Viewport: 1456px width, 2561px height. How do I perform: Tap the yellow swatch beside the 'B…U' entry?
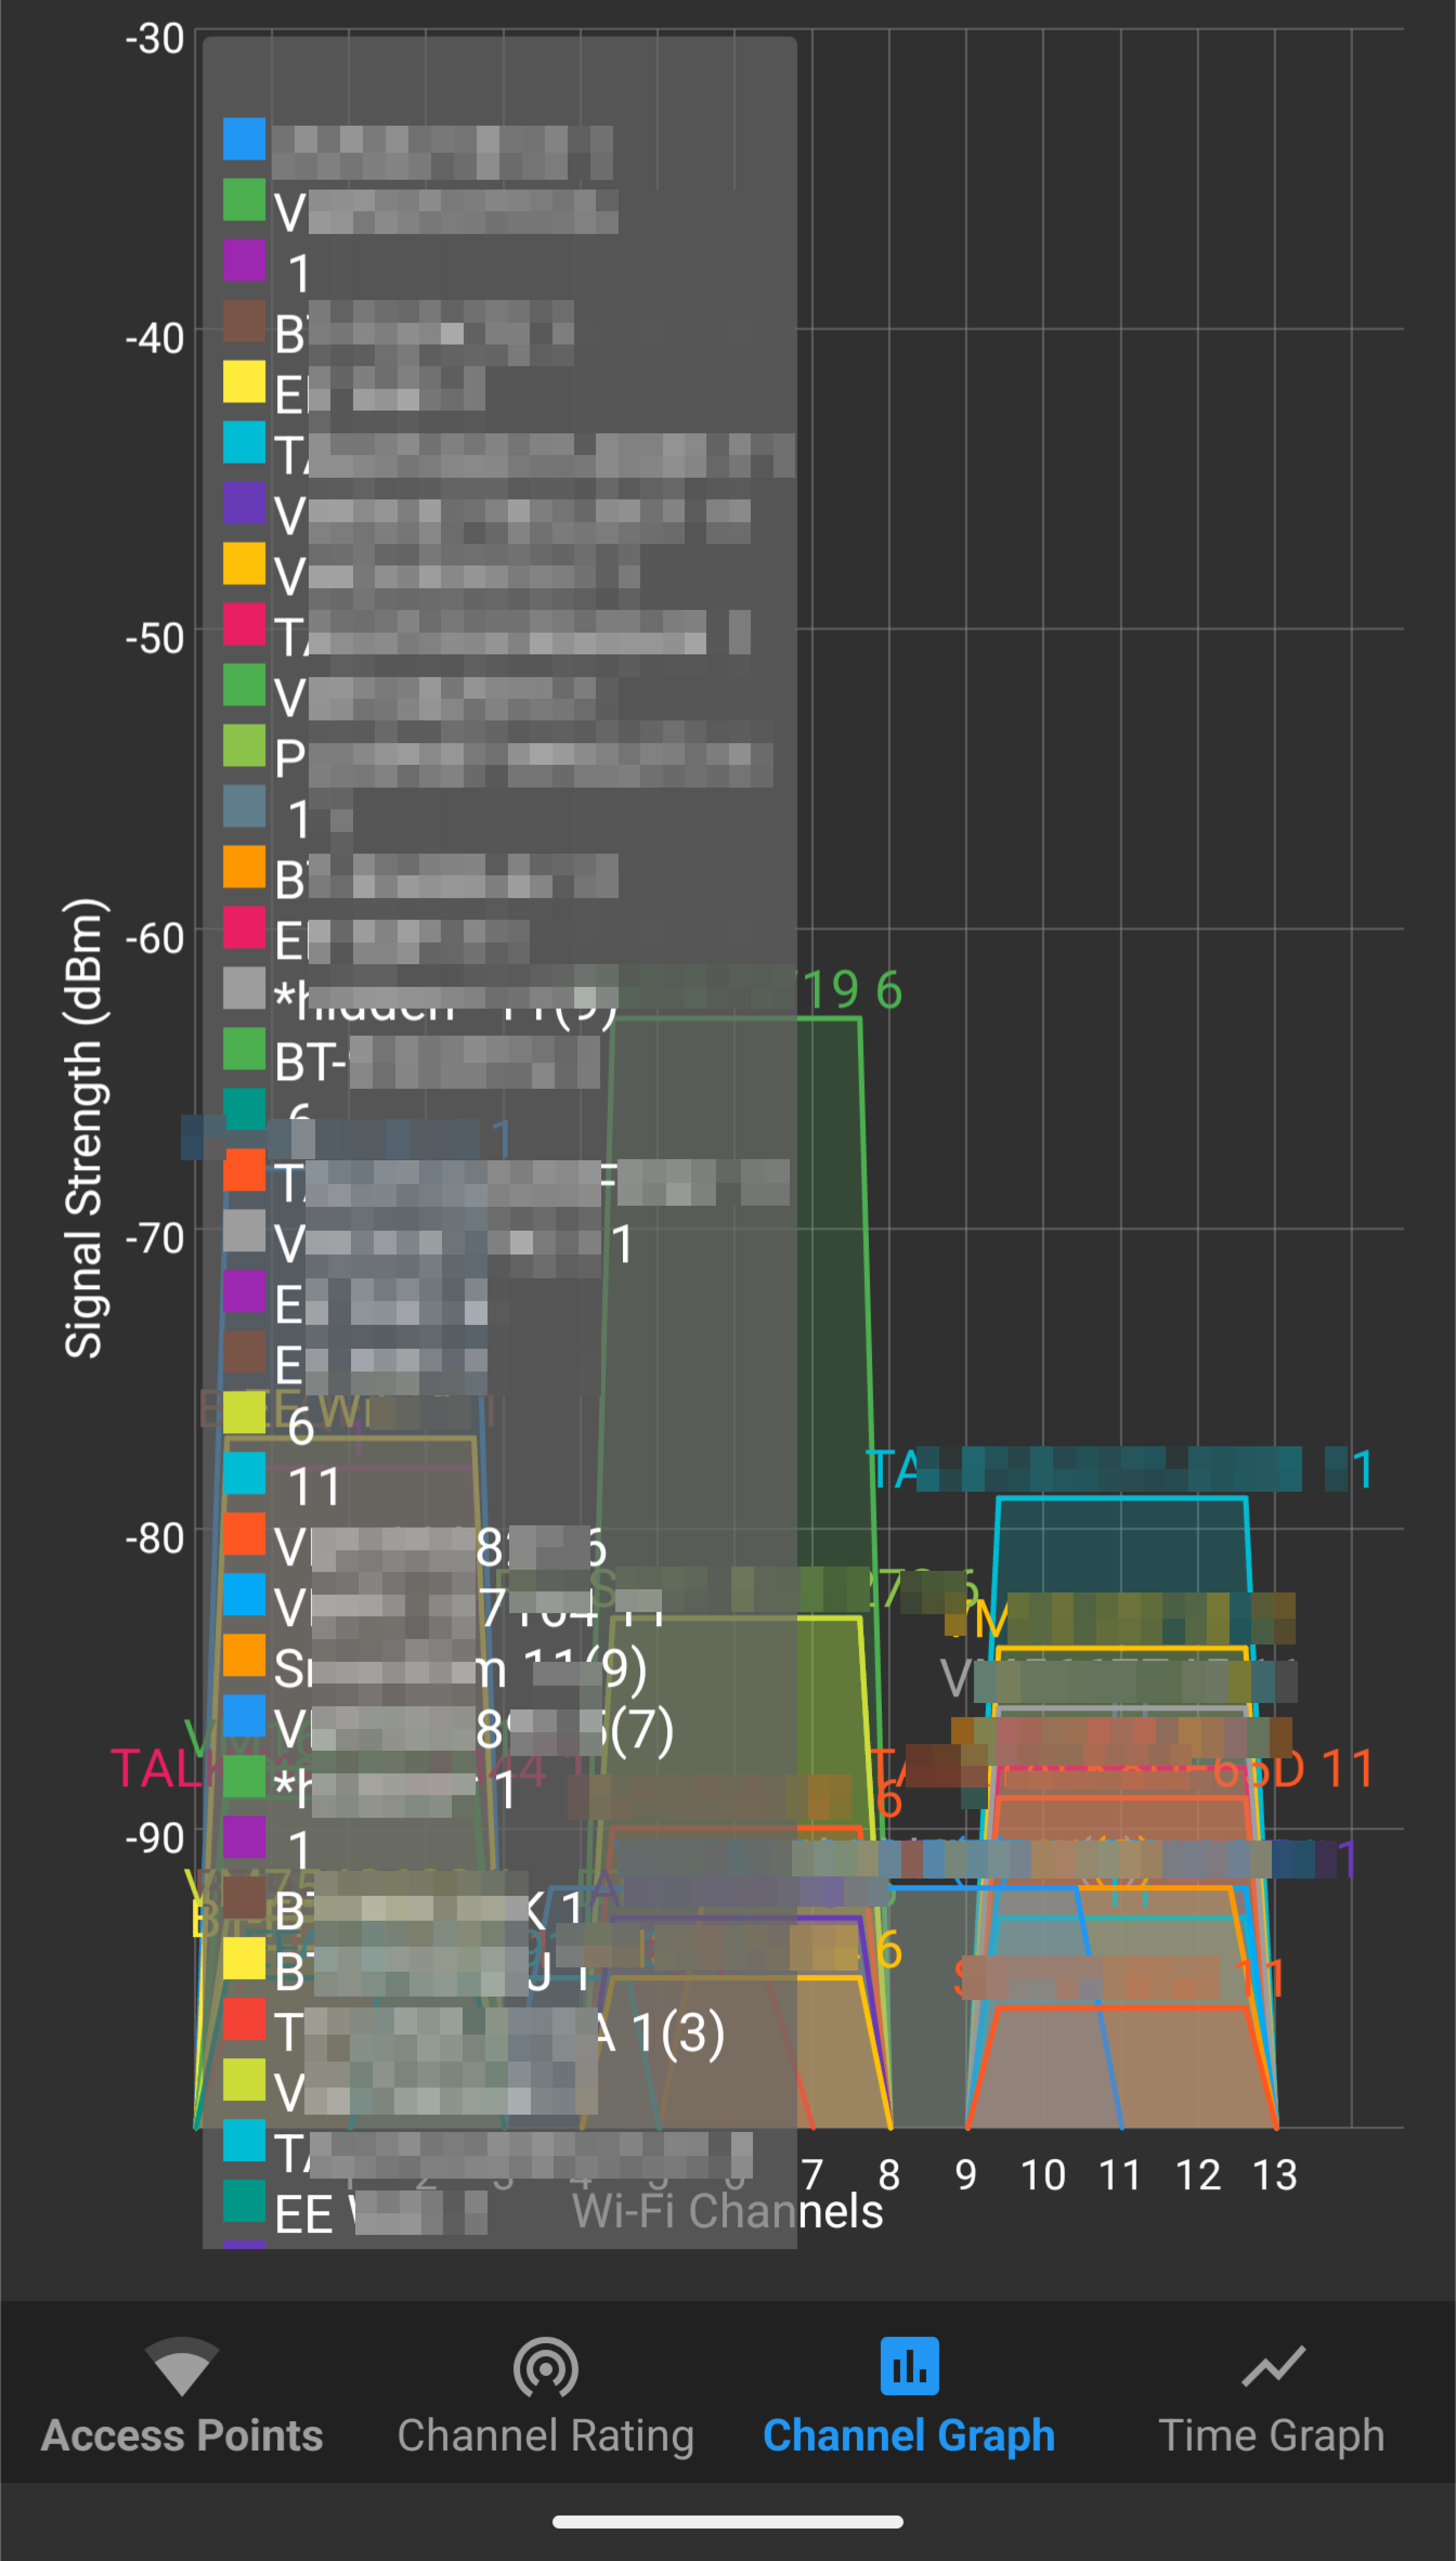click(x=244, y=1958)
